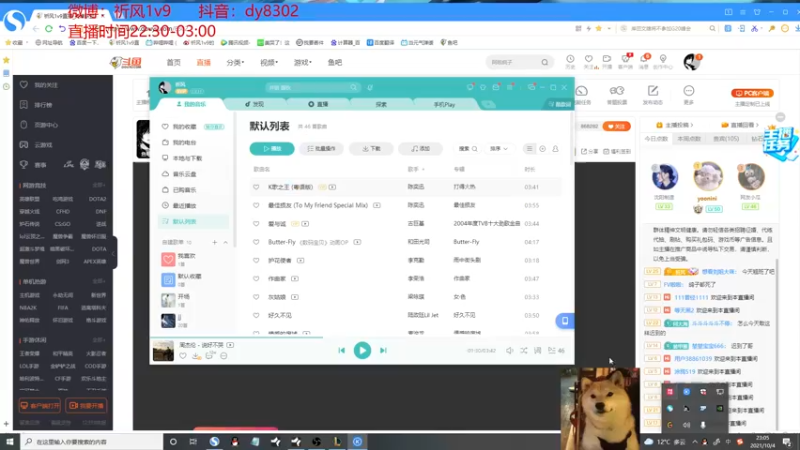Click 我要开播 button
The image size is (800, 450).
pyautogui.click(x=86, y=406)
